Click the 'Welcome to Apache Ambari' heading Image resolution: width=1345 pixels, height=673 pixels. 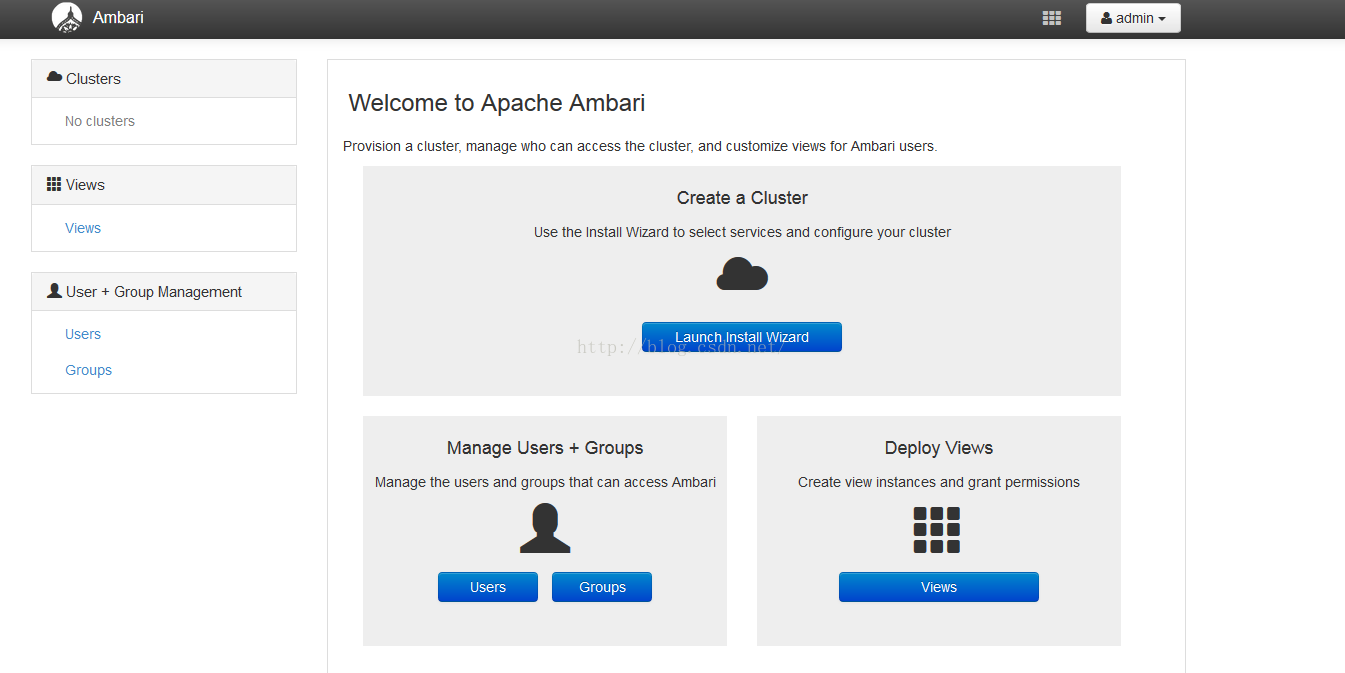[497, 103]
